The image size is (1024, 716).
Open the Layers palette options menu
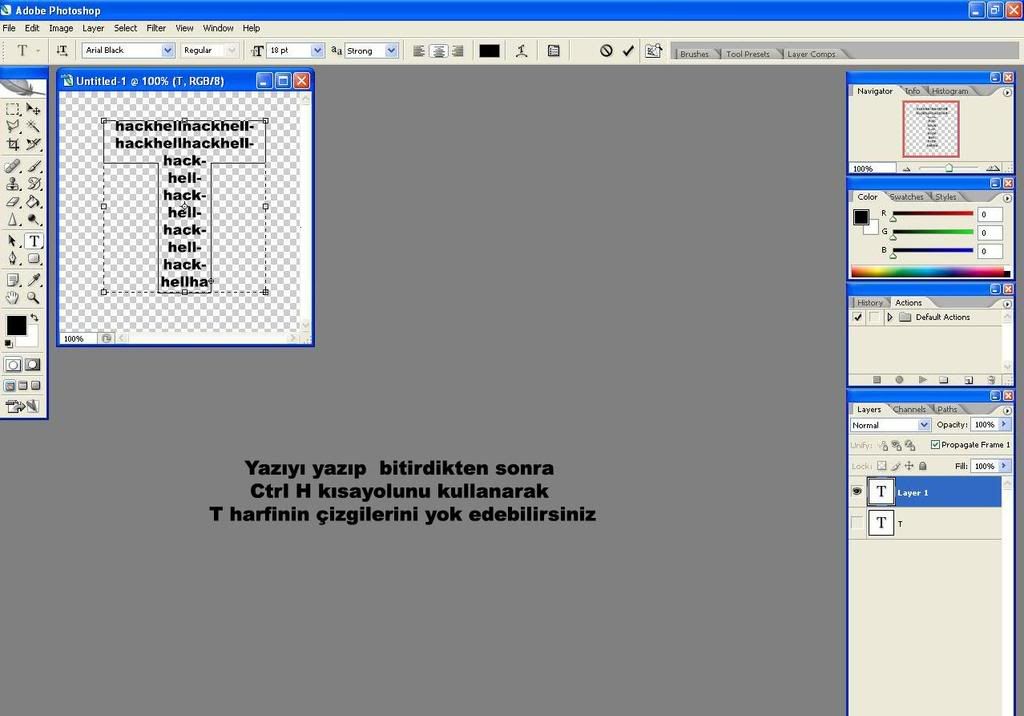1007,410
